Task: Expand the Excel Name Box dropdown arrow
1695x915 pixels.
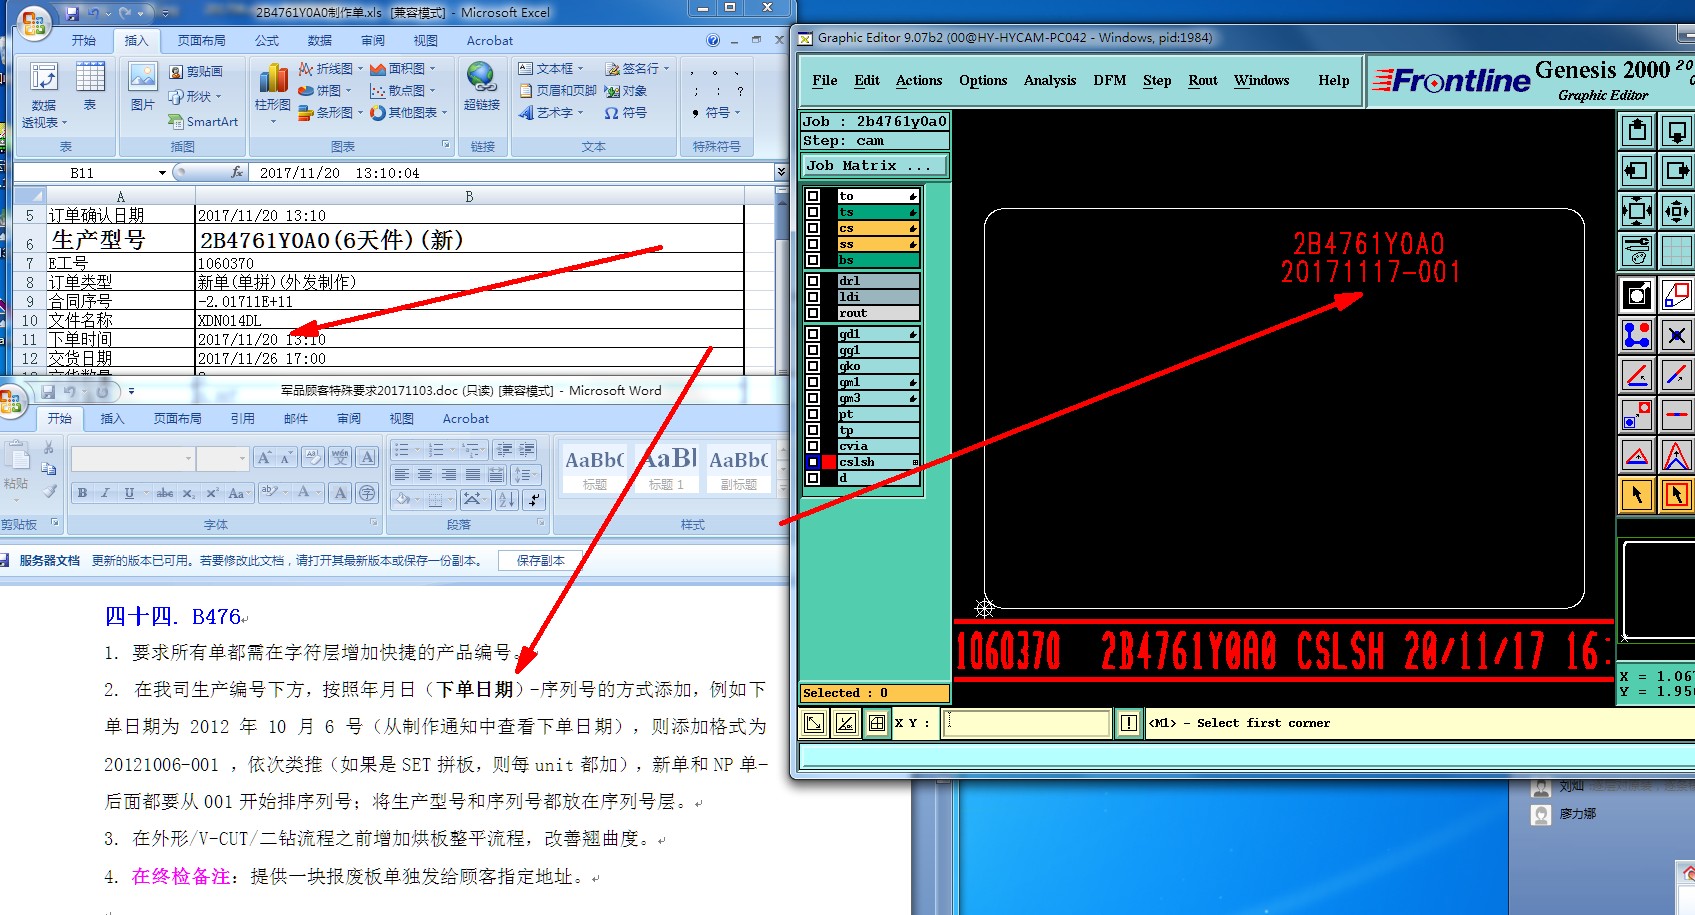Action: [162, 173]
